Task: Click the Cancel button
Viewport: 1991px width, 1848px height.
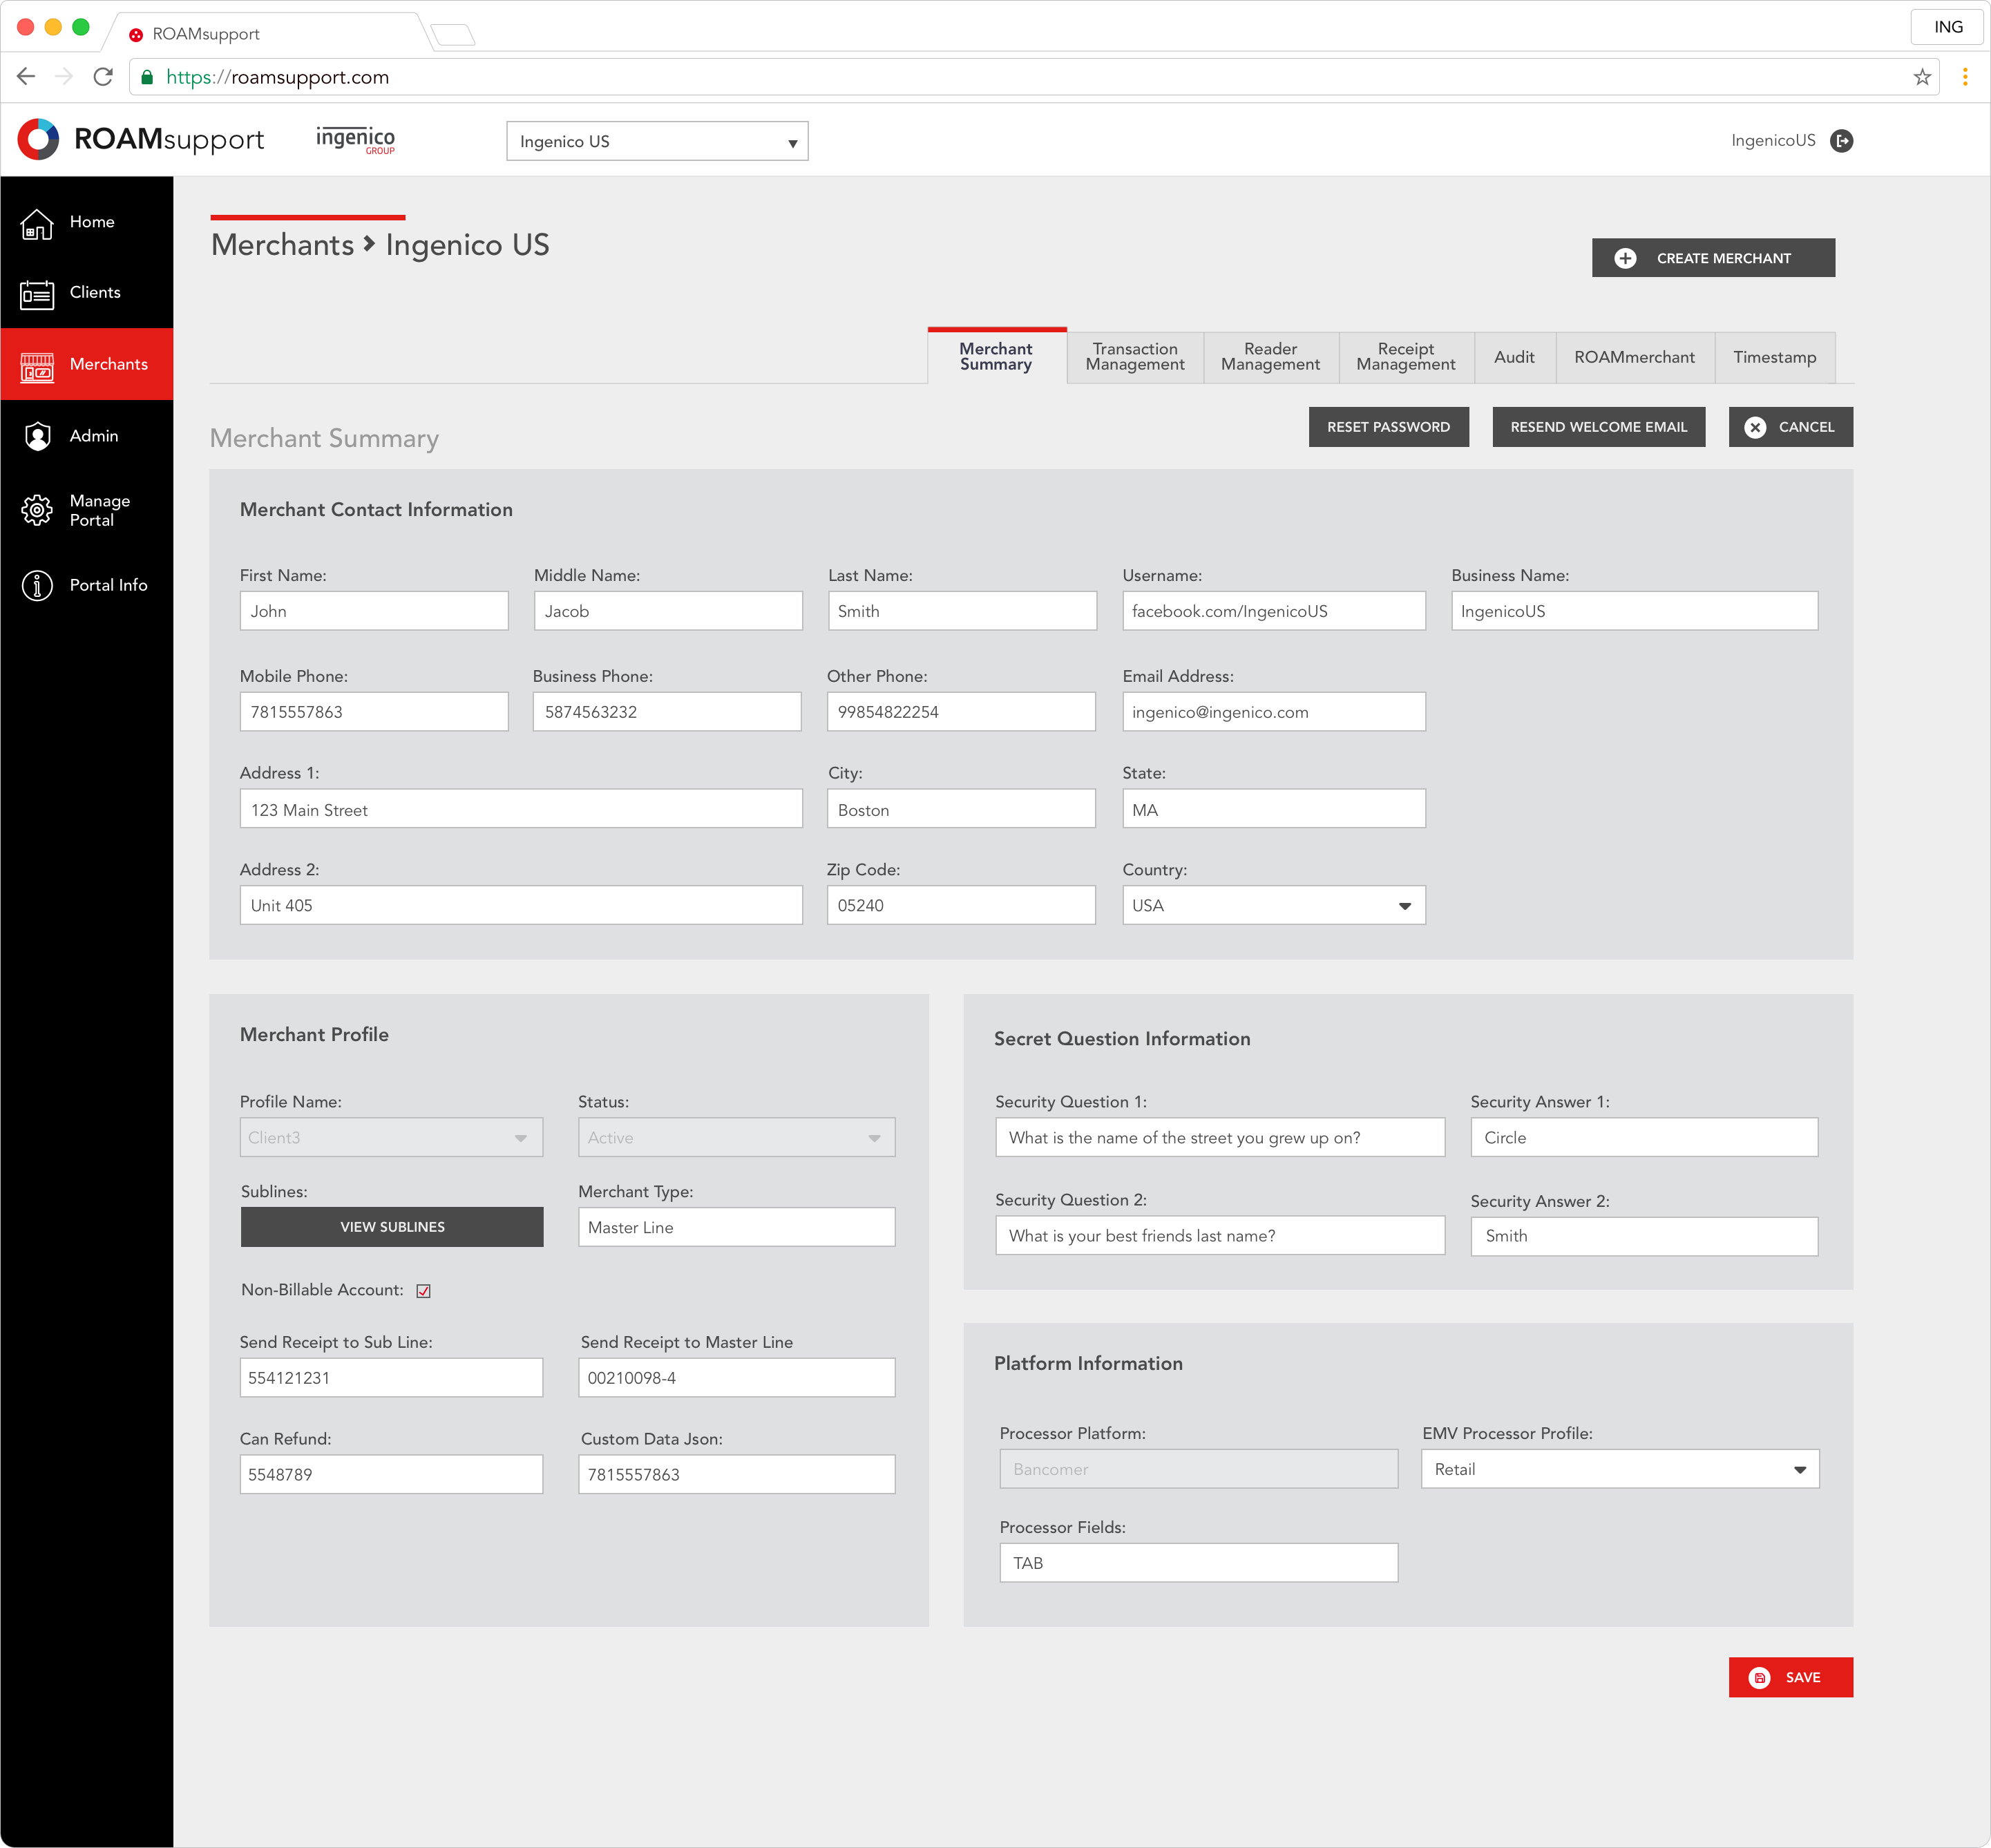Action: (x=1790, y=427)
